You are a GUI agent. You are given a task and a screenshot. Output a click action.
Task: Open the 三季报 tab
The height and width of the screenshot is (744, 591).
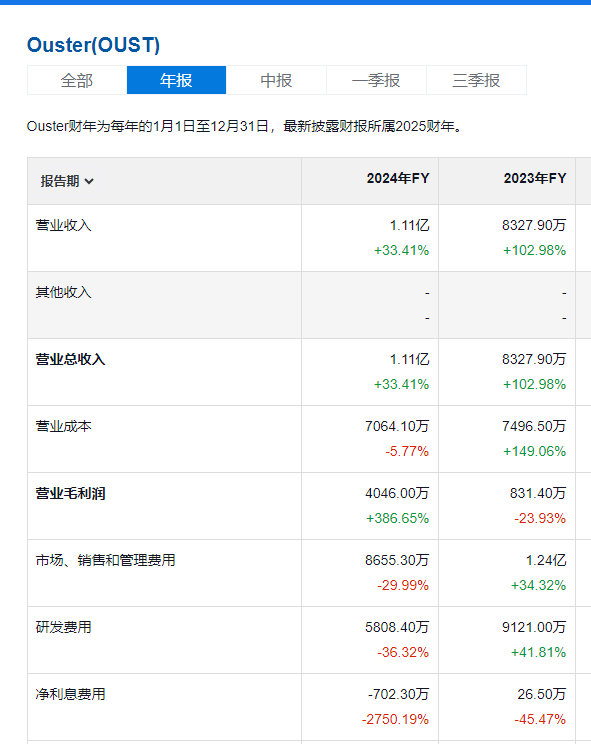(476, 80)
